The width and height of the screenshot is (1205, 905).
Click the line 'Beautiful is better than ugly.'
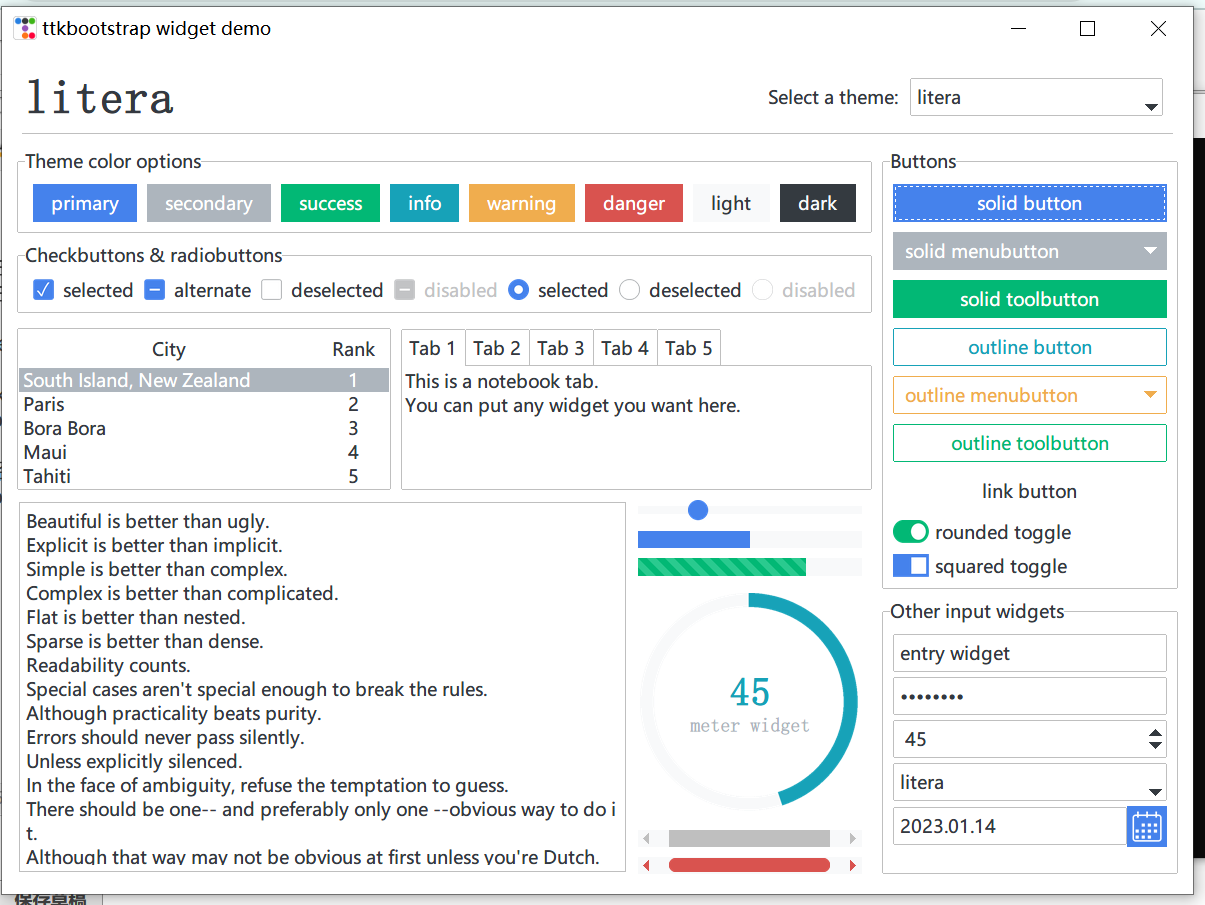point(148,521)
